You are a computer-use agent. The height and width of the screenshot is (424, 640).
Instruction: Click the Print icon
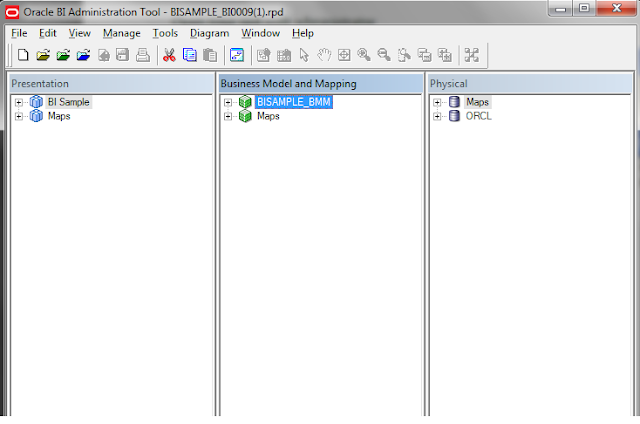(x=143, y=55)
